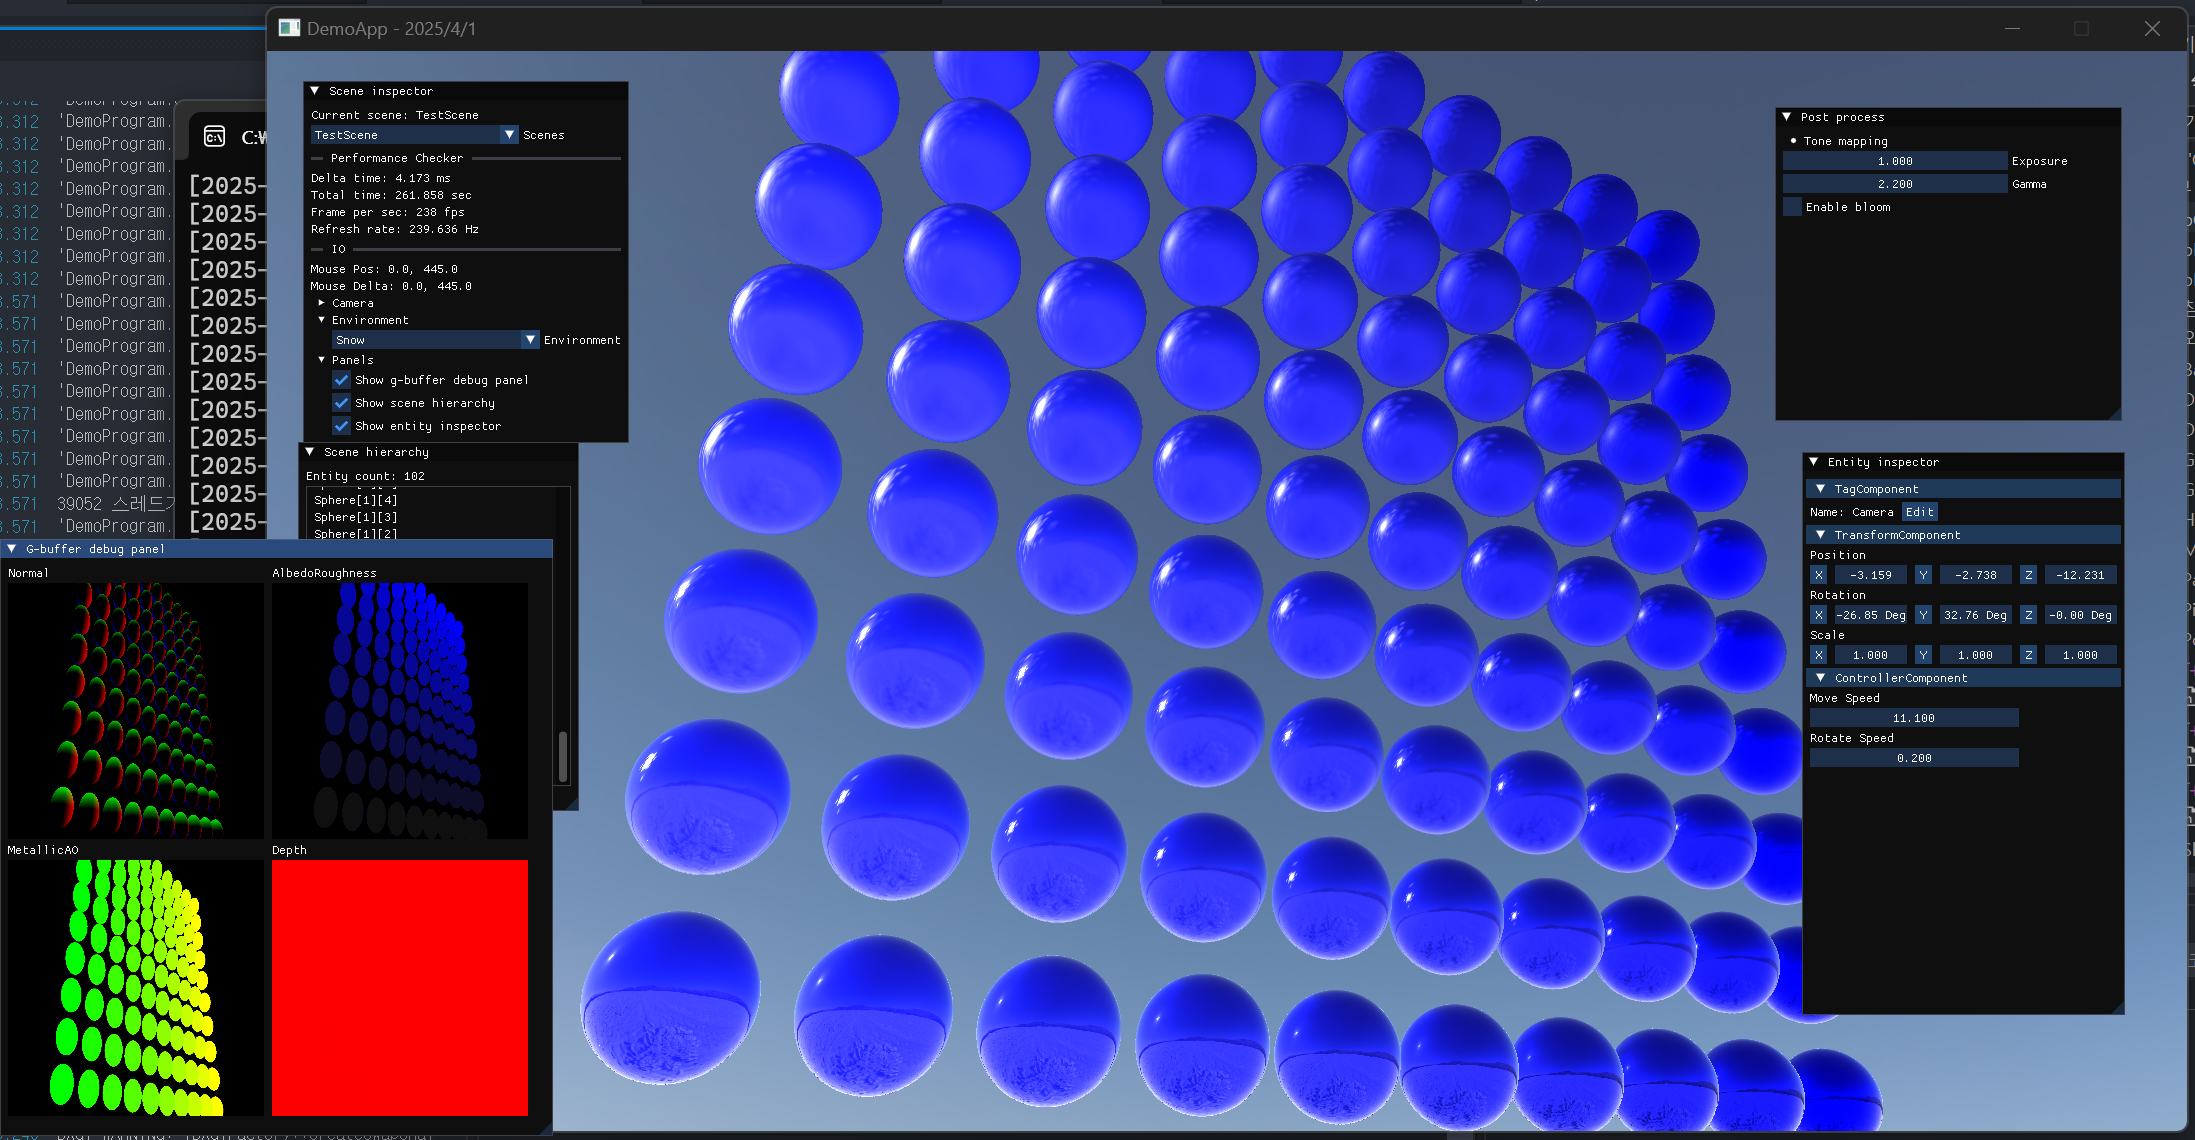Screen dimensions: 2195x1140
Task: Select Sphere[1][4] in scene hierarchy
Action: (356, 500)
